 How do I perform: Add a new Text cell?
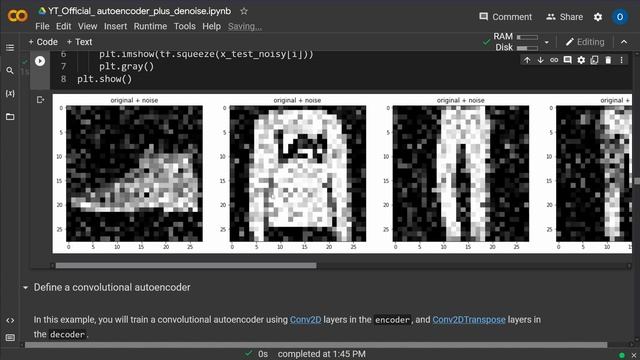tap(79, 42)
